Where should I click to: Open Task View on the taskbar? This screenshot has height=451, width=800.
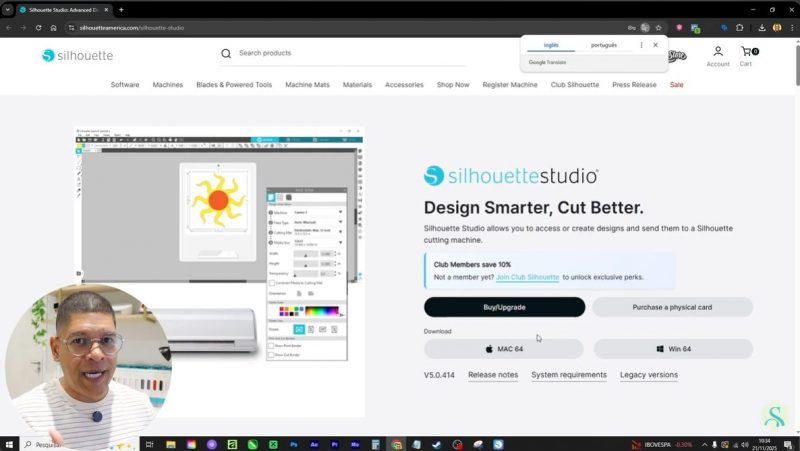[x=149, y=444]
